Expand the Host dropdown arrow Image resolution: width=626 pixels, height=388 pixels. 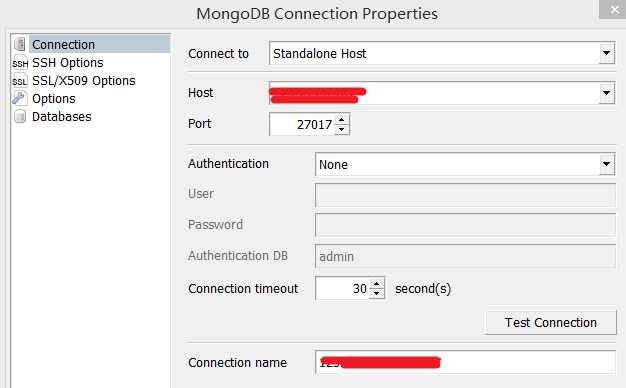[x=606, y=93]
